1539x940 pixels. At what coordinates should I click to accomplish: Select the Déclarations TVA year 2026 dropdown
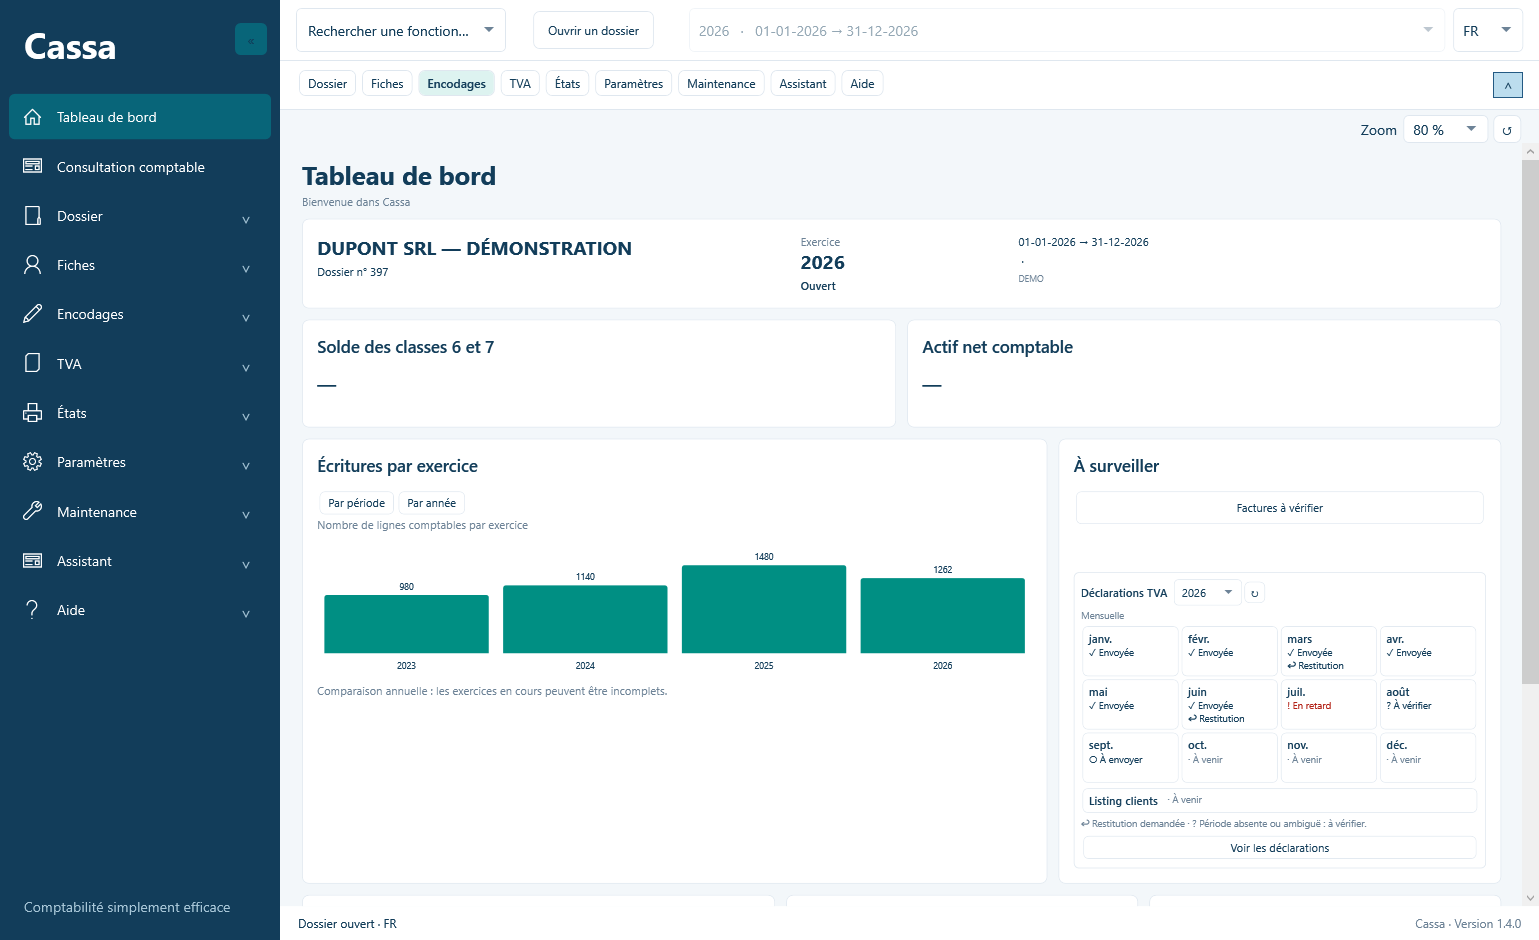[x=1207, y=593]
